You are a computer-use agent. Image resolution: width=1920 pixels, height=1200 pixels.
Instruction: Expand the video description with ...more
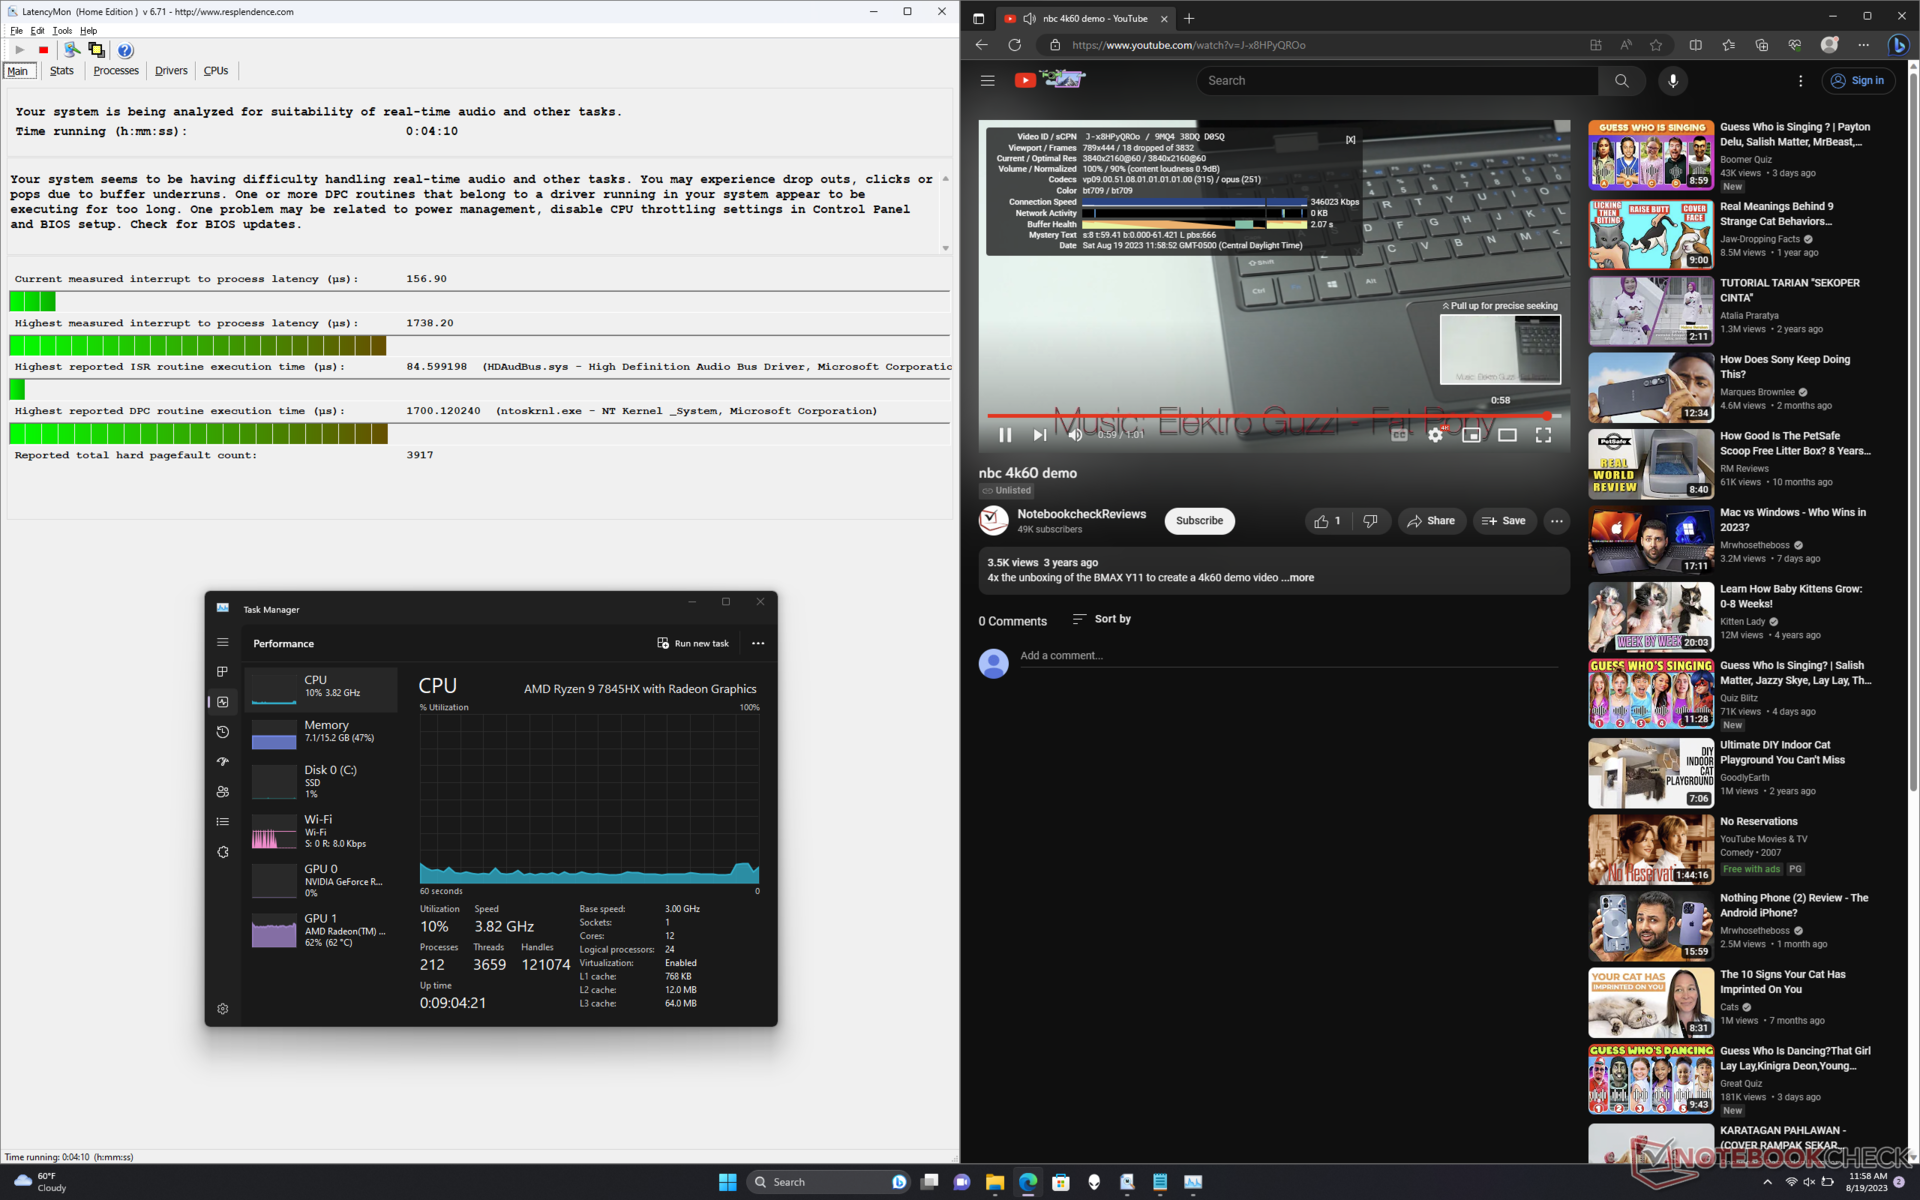1298,578
